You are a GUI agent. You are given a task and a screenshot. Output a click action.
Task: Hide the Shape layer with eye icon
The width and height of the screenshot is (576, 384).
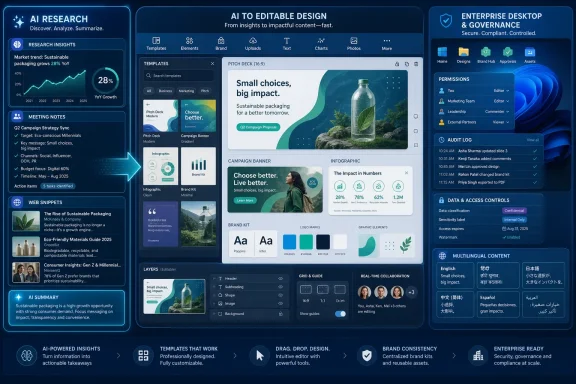280,295
